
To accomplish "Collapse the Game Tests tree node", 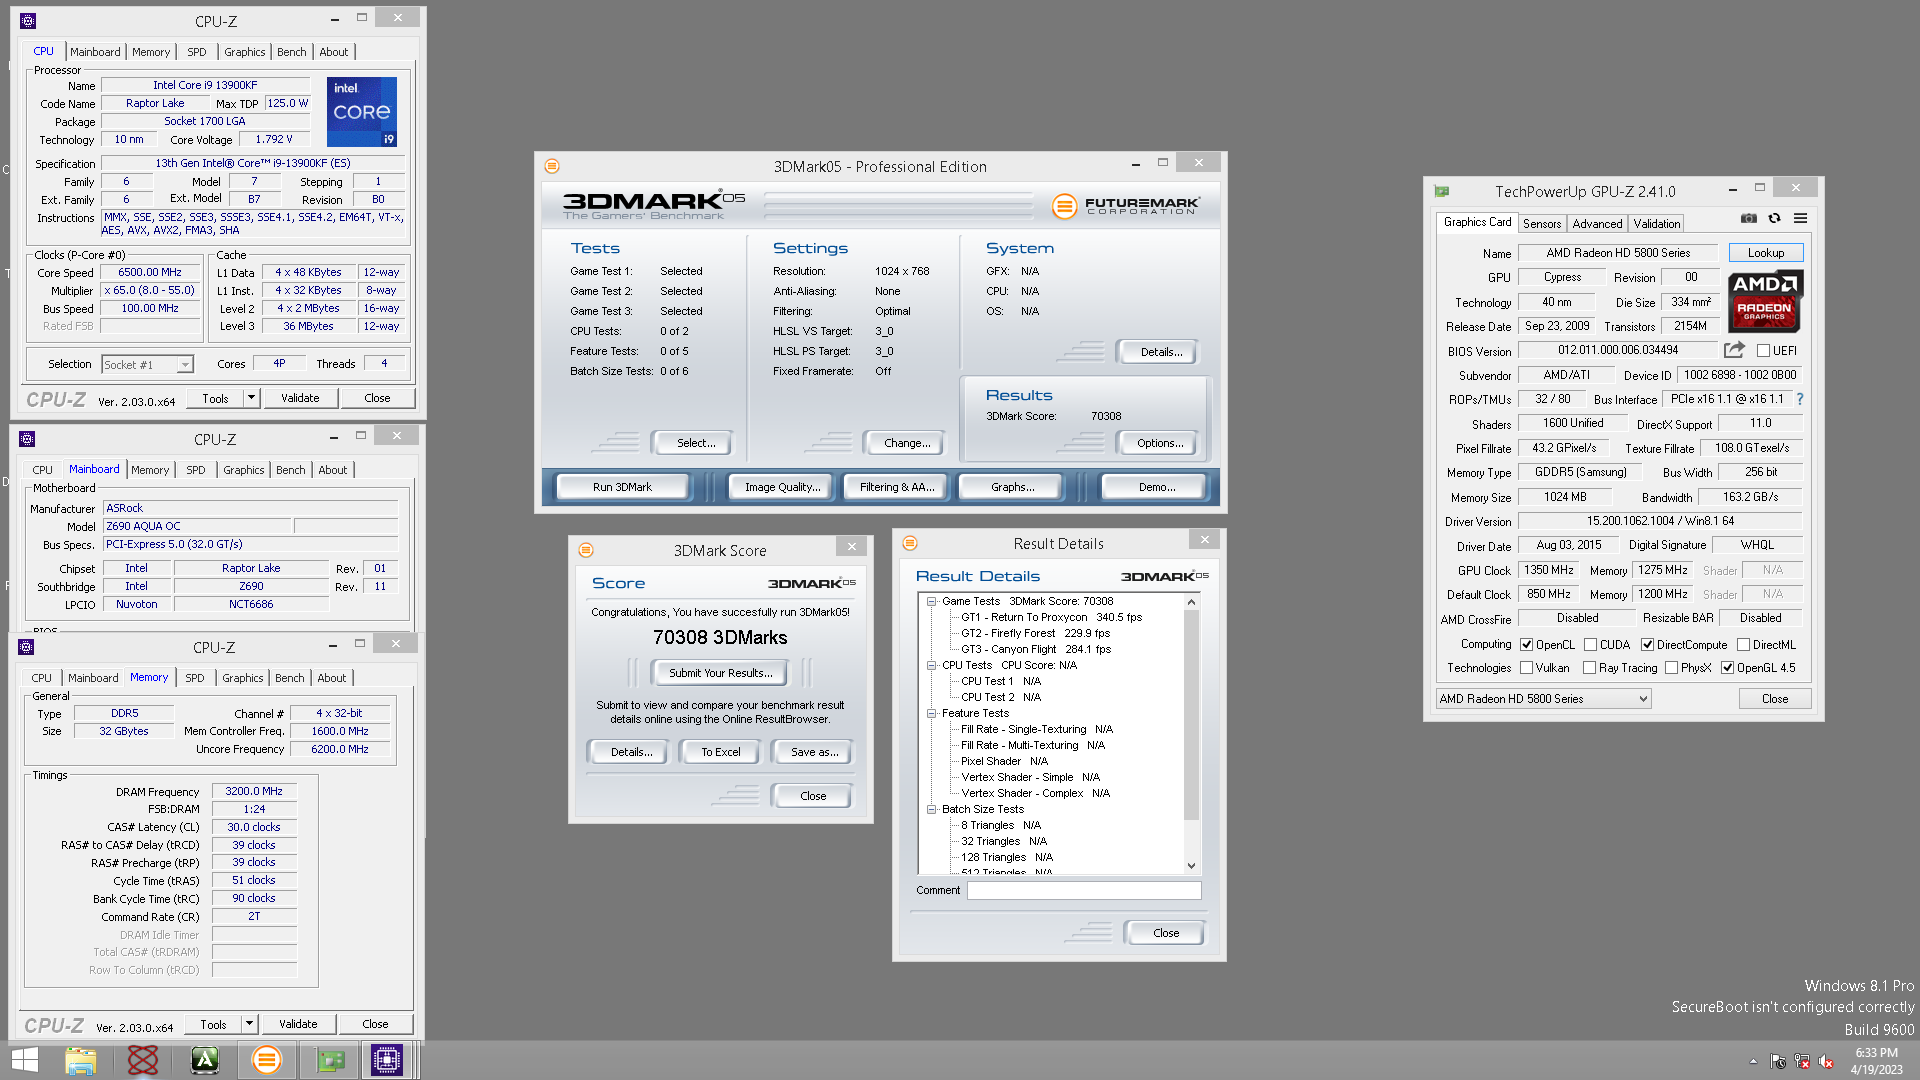I will click(931, 601).
